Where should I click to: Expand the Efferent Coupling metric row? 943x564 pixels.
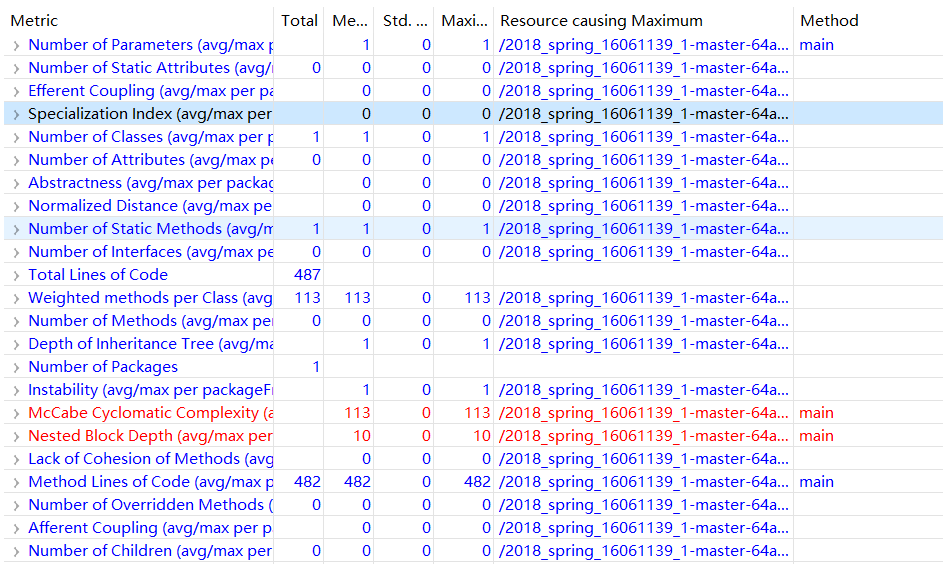point(16,91)
